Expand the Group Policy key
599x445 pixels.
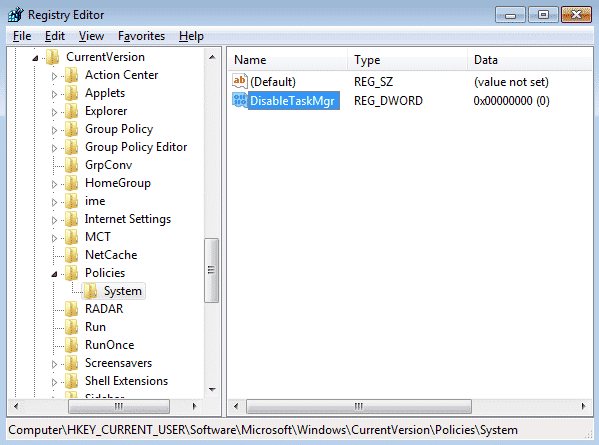click(x=54, y=130)
